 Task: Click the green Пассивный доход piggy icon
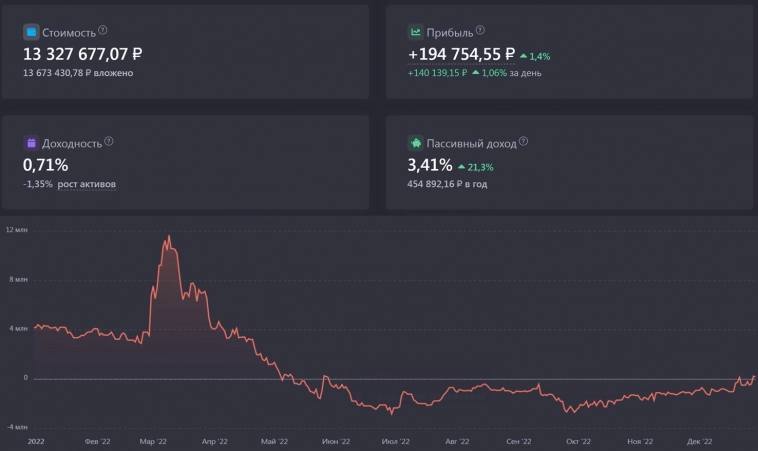(415, 143)
